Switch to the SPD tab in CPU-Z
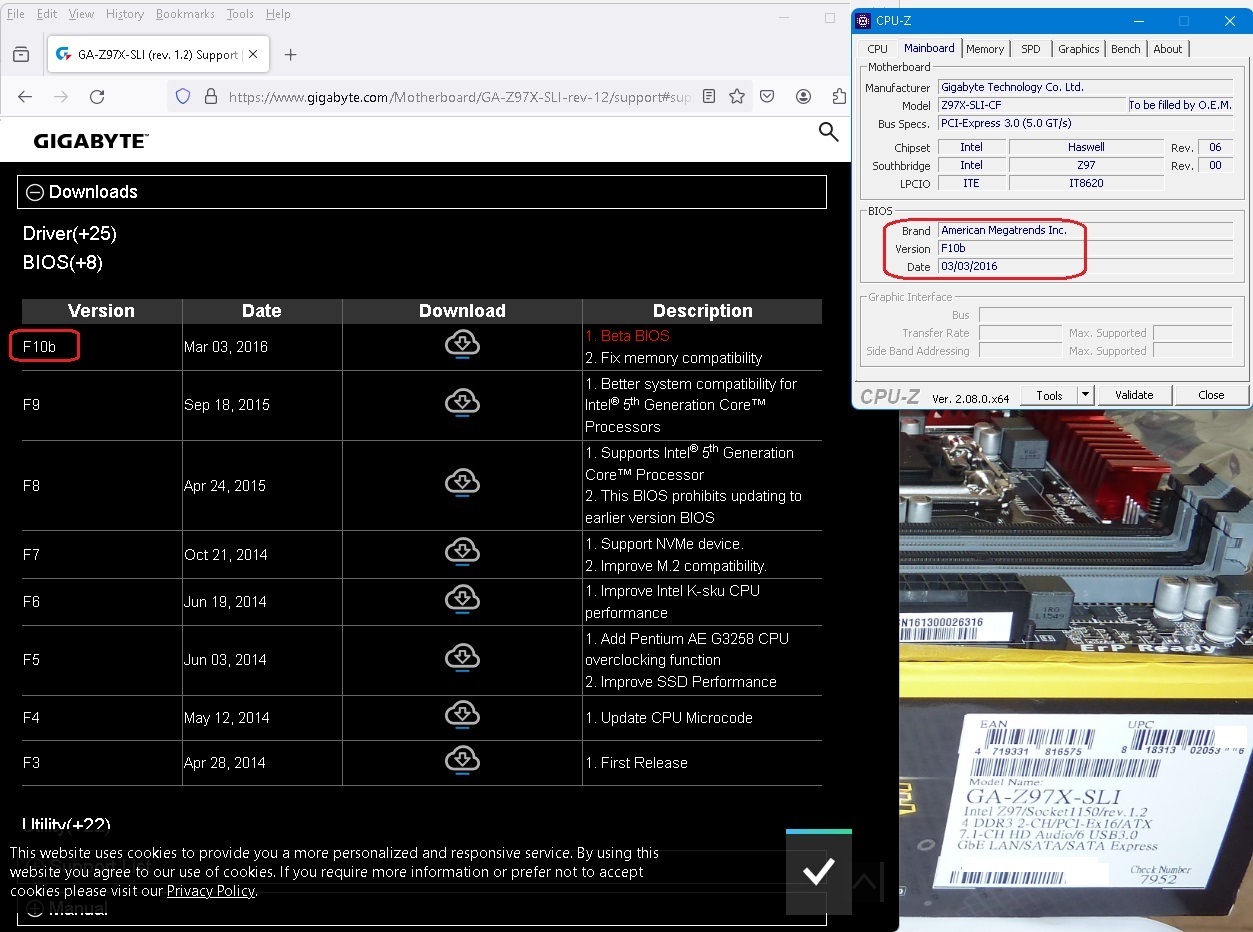Screen dimensions: 1253x932 coord(1031,49)
